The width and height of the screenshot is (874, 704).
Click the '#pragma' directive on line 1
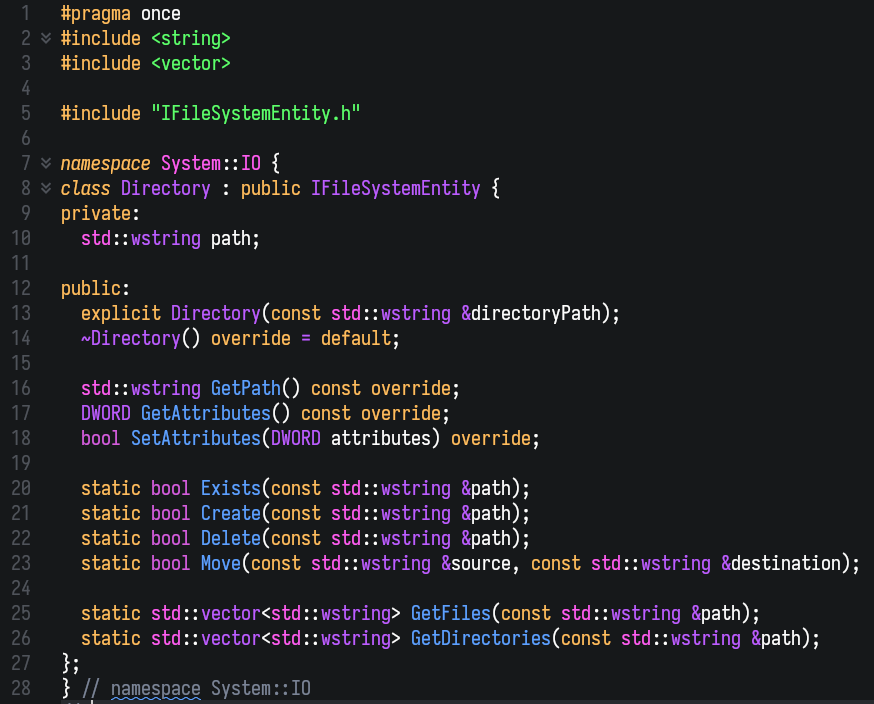[x=96, y=13]
